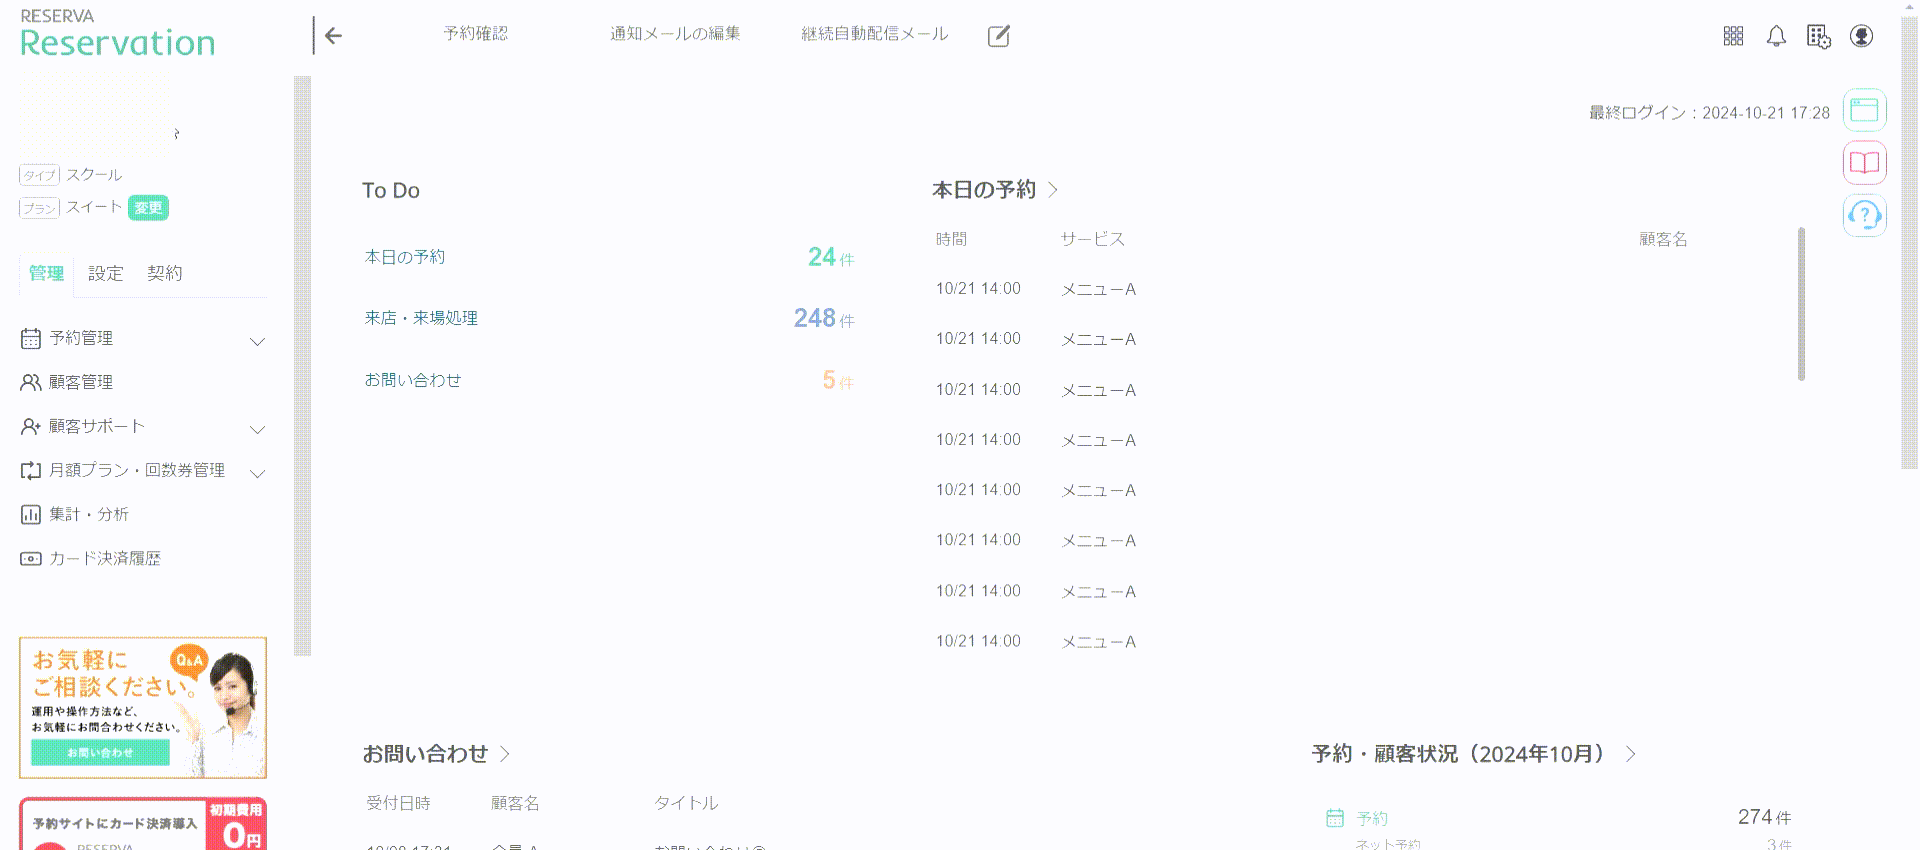Switch to the 管理 tab
This screenshot has height=850, width=1920.
46,274
